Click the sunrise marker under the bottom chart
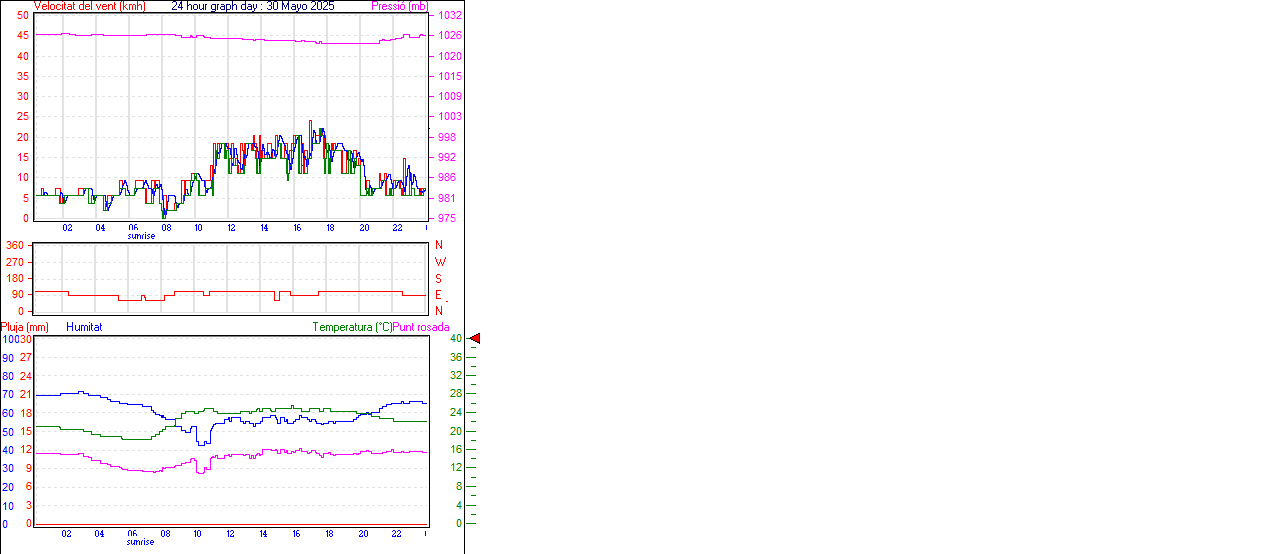 coord(141,541)
